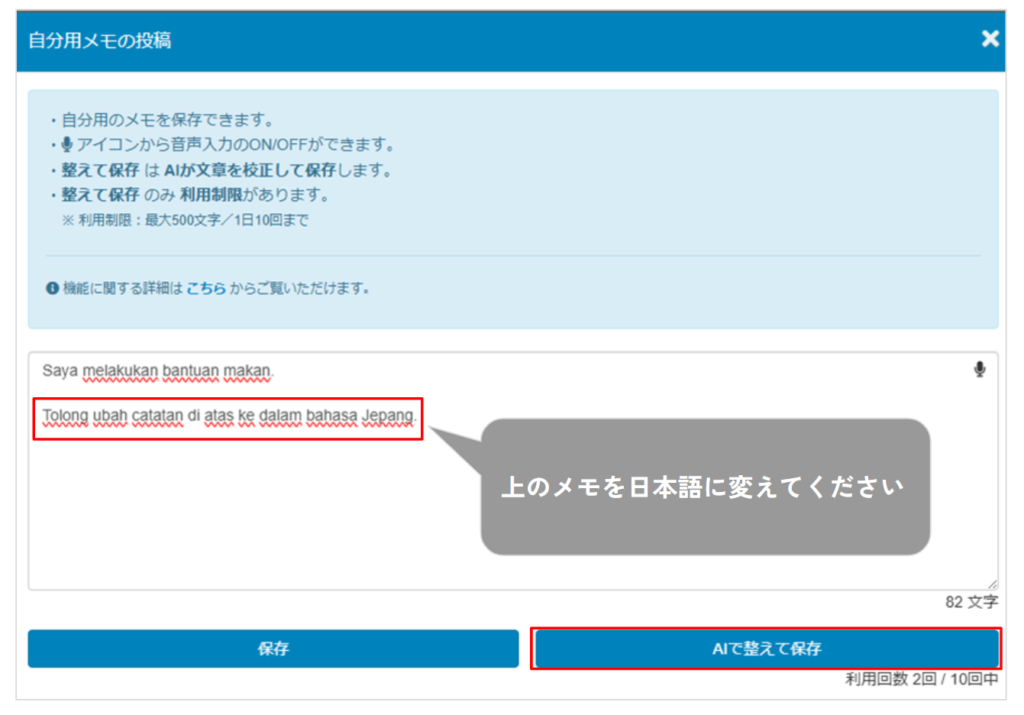The height and width of the screenshot is (715, 1024).
Task: Click the gray speech bubble 上のメモを日本語に変えてください
Action: pos(704,487)
